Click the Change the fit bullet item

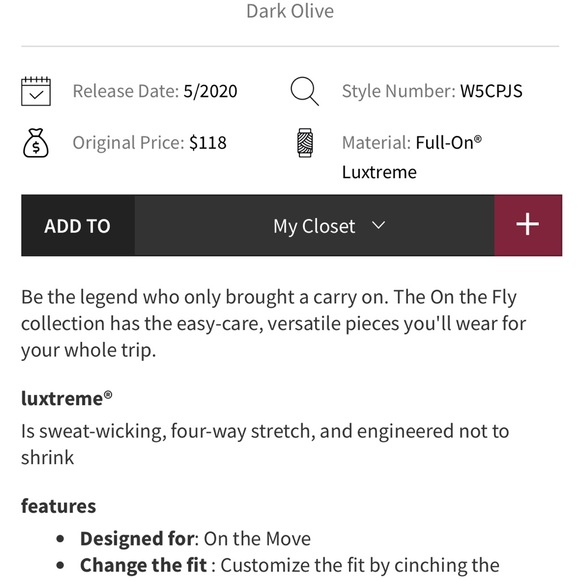tap(290, 565)
